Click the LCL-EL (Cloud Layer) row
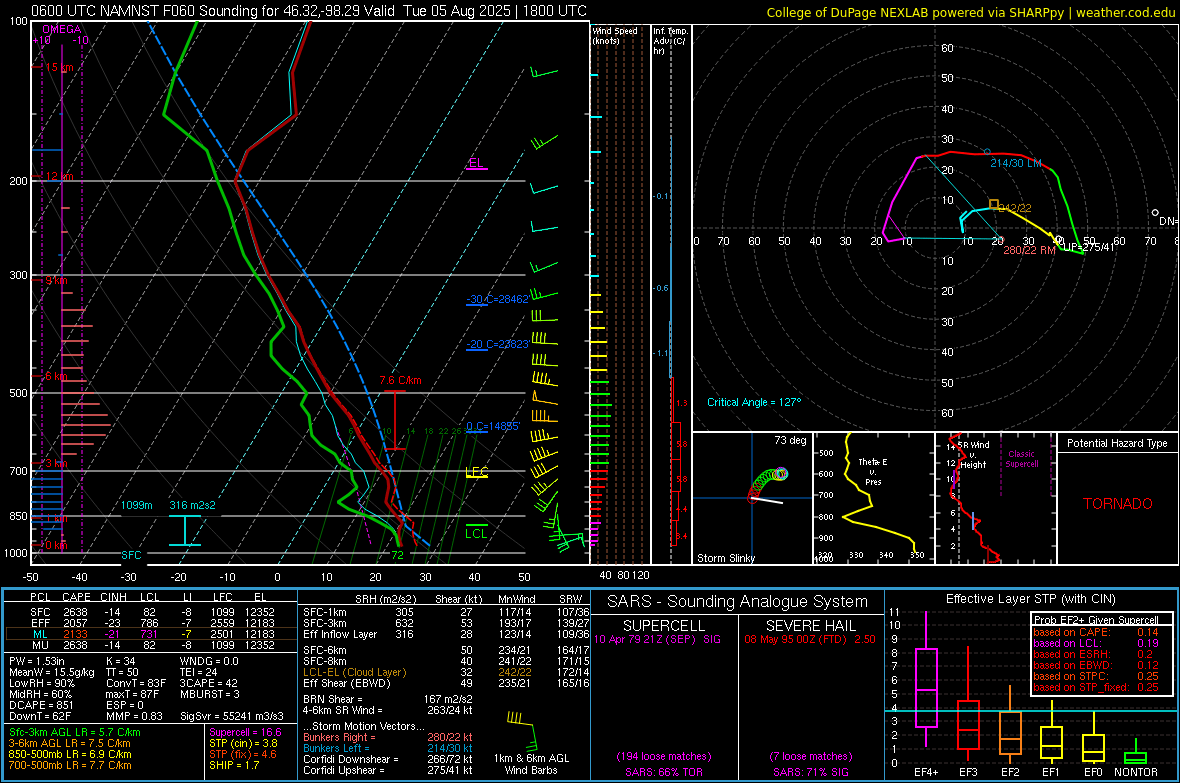1180x783 pixels. (x=446, y=672)
